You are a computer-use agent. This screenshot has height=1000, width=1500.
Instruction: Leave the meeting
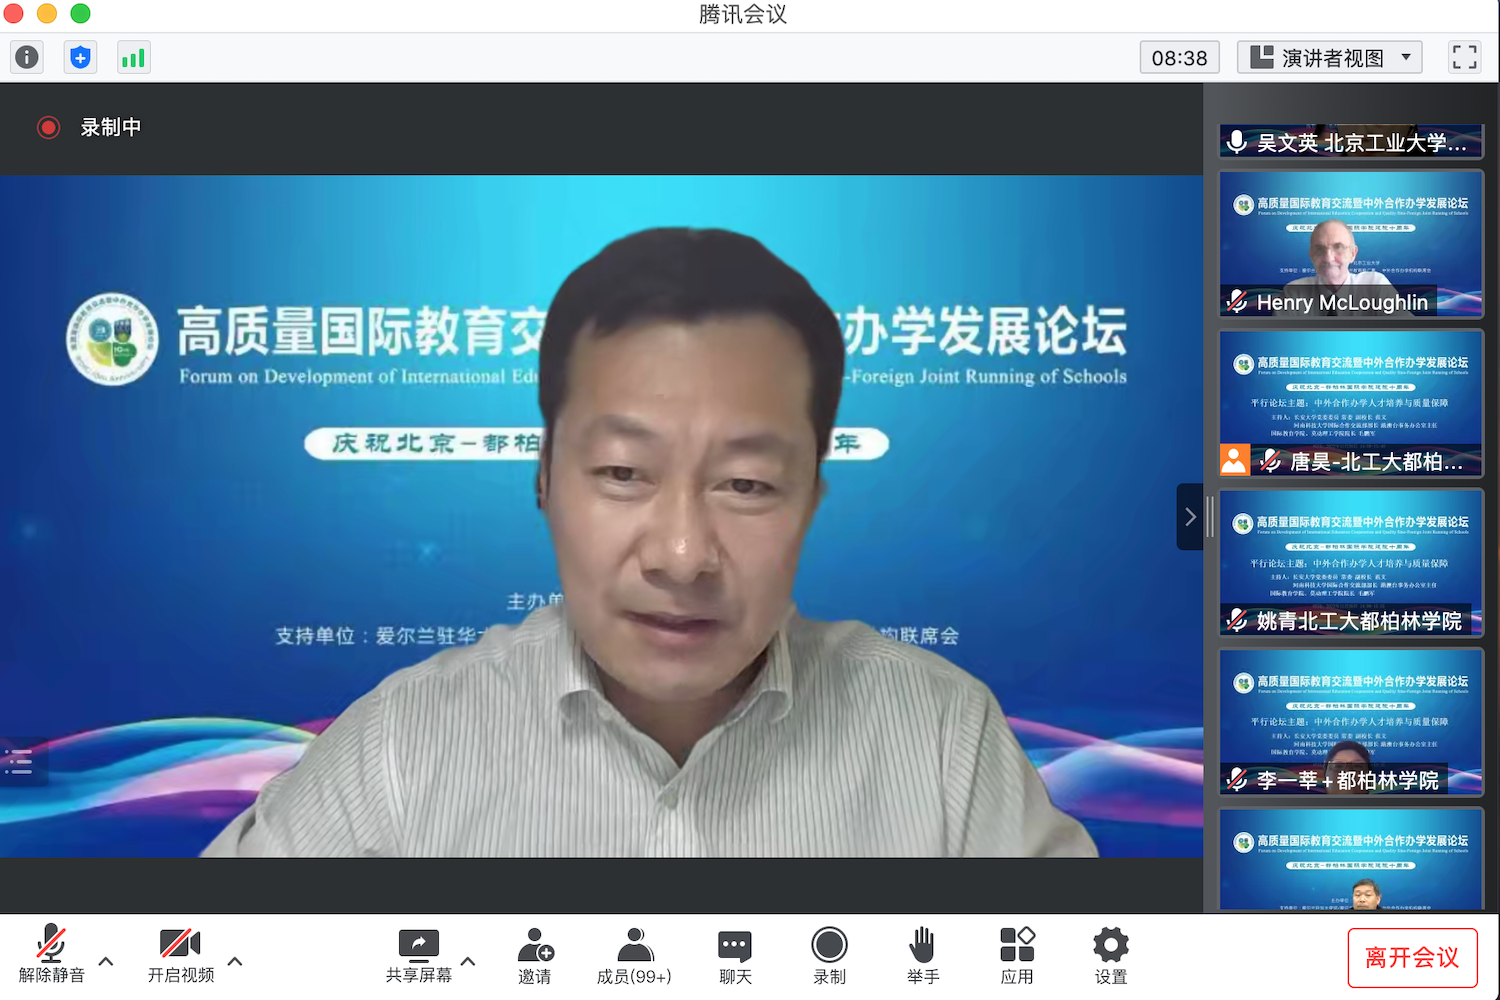1411,958
